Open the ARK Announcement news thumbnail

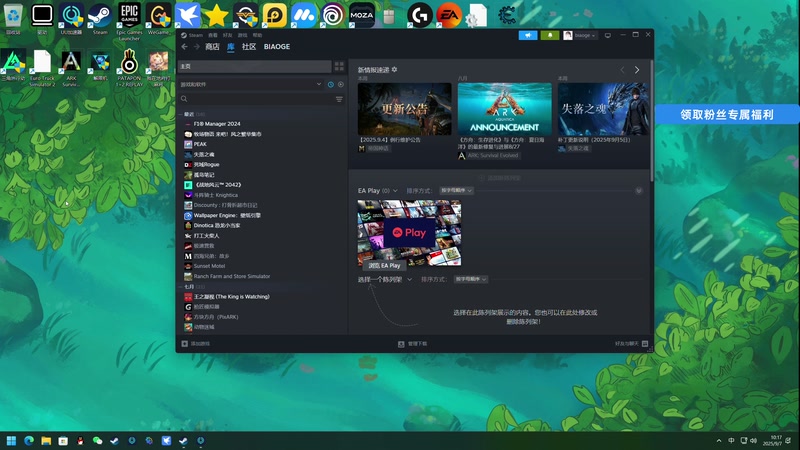(x=505, y=109)
